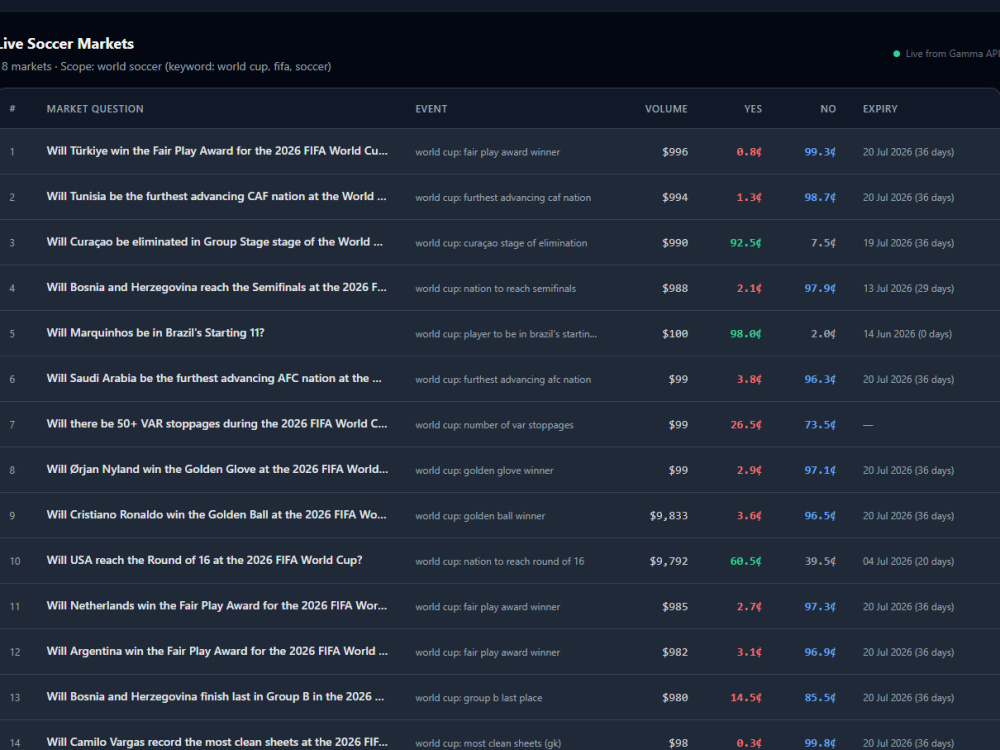Sort by the No price column header
The height and width of the screenshot is (750, 1000).
pyautogui.click(x=828, y=109)
